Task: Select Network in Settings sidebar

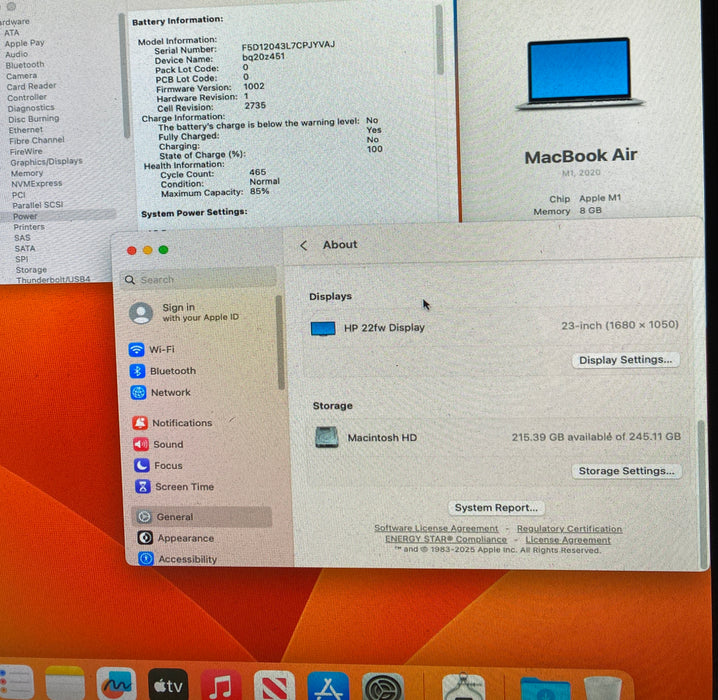Action: click(171, 392)
